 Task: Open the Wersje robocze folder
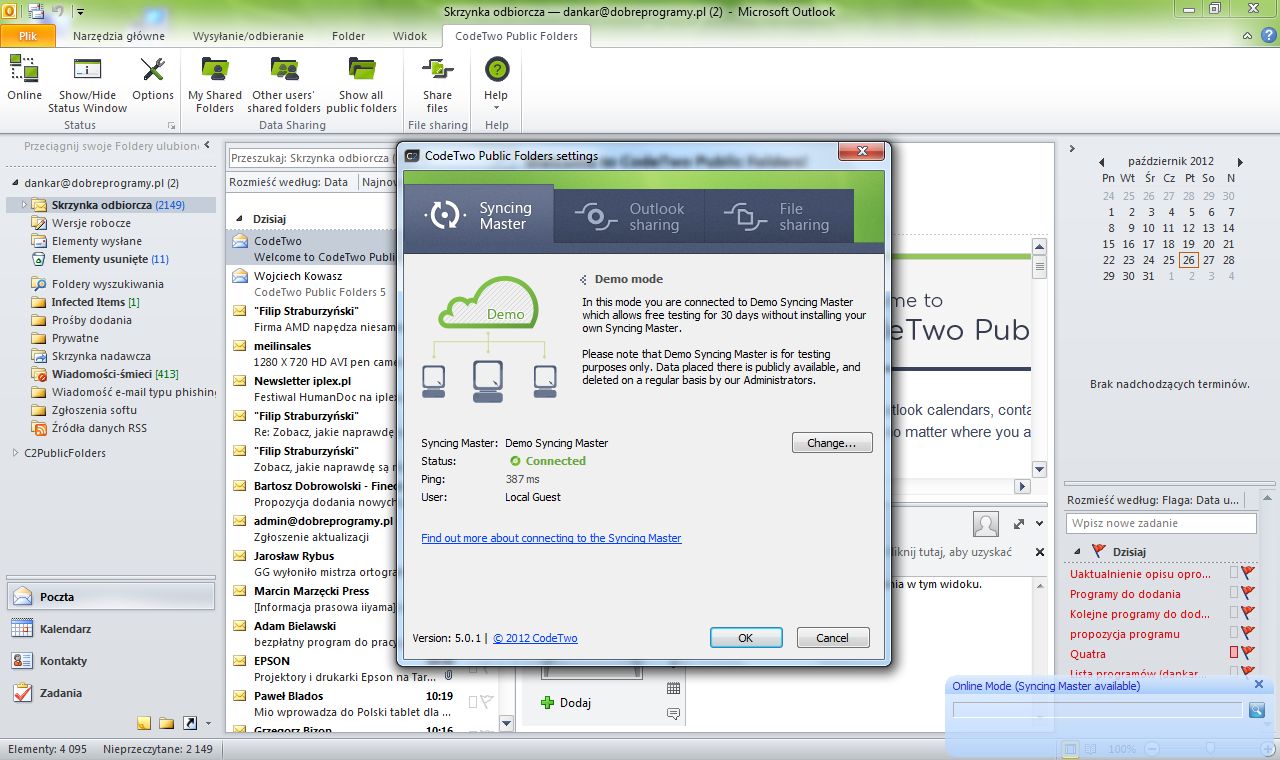click(x=91, y=223)
